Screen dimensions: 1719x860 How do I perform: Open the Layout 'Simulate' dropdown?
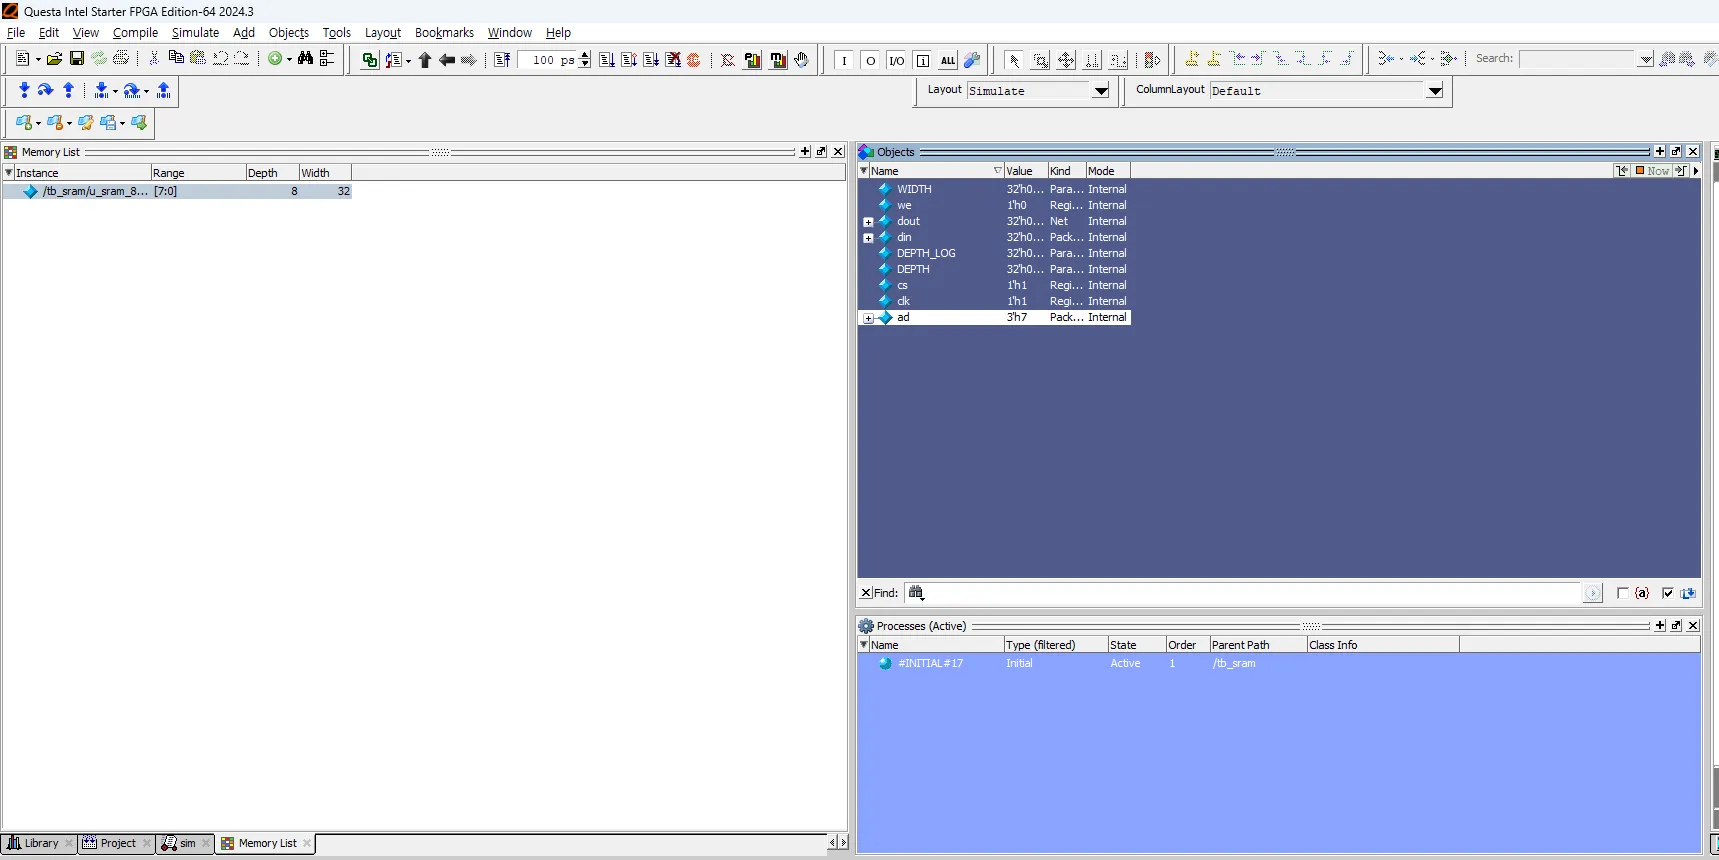point(1101,91)
